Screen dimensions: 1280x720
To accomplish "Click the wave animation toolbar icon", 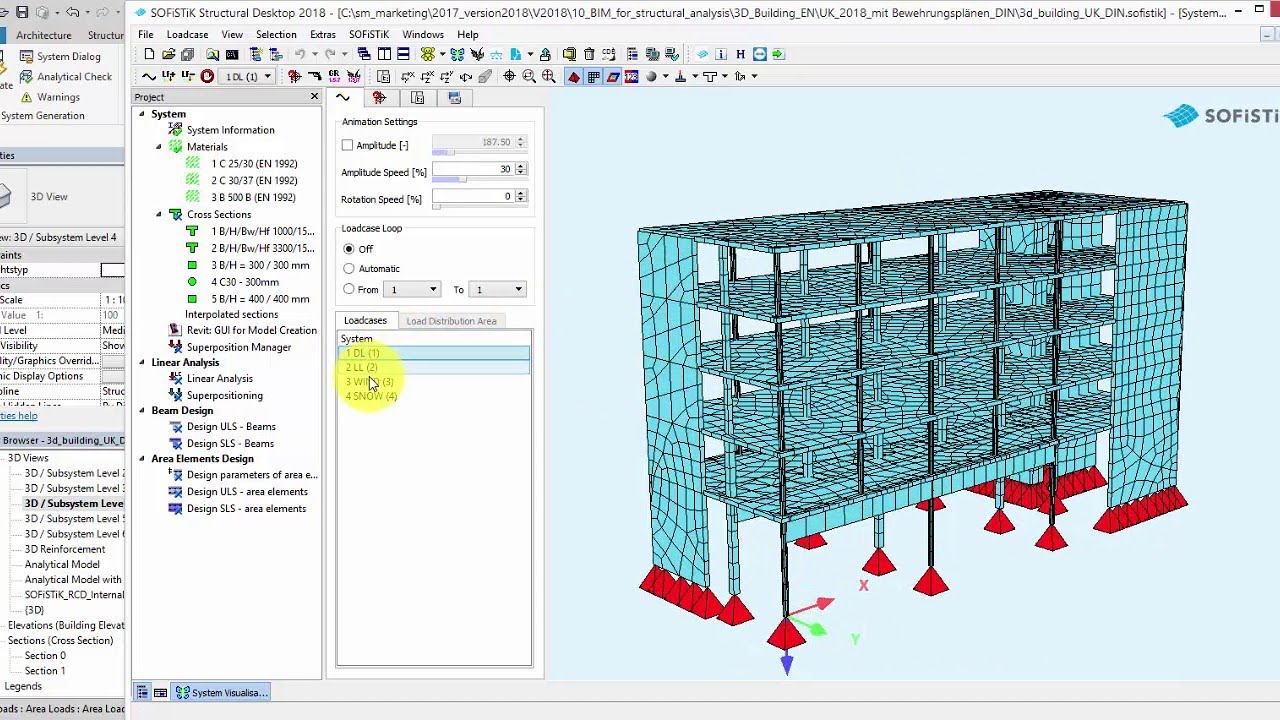I will 149,76.
